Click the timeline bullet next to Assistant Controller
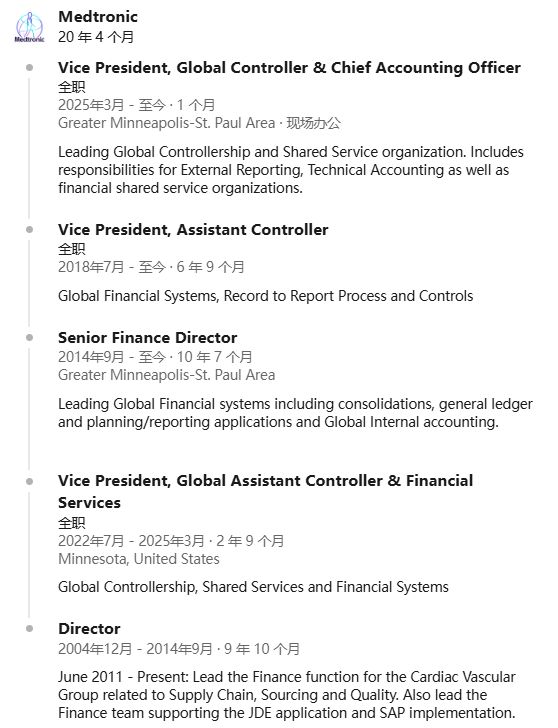 [x=30, y=229]
